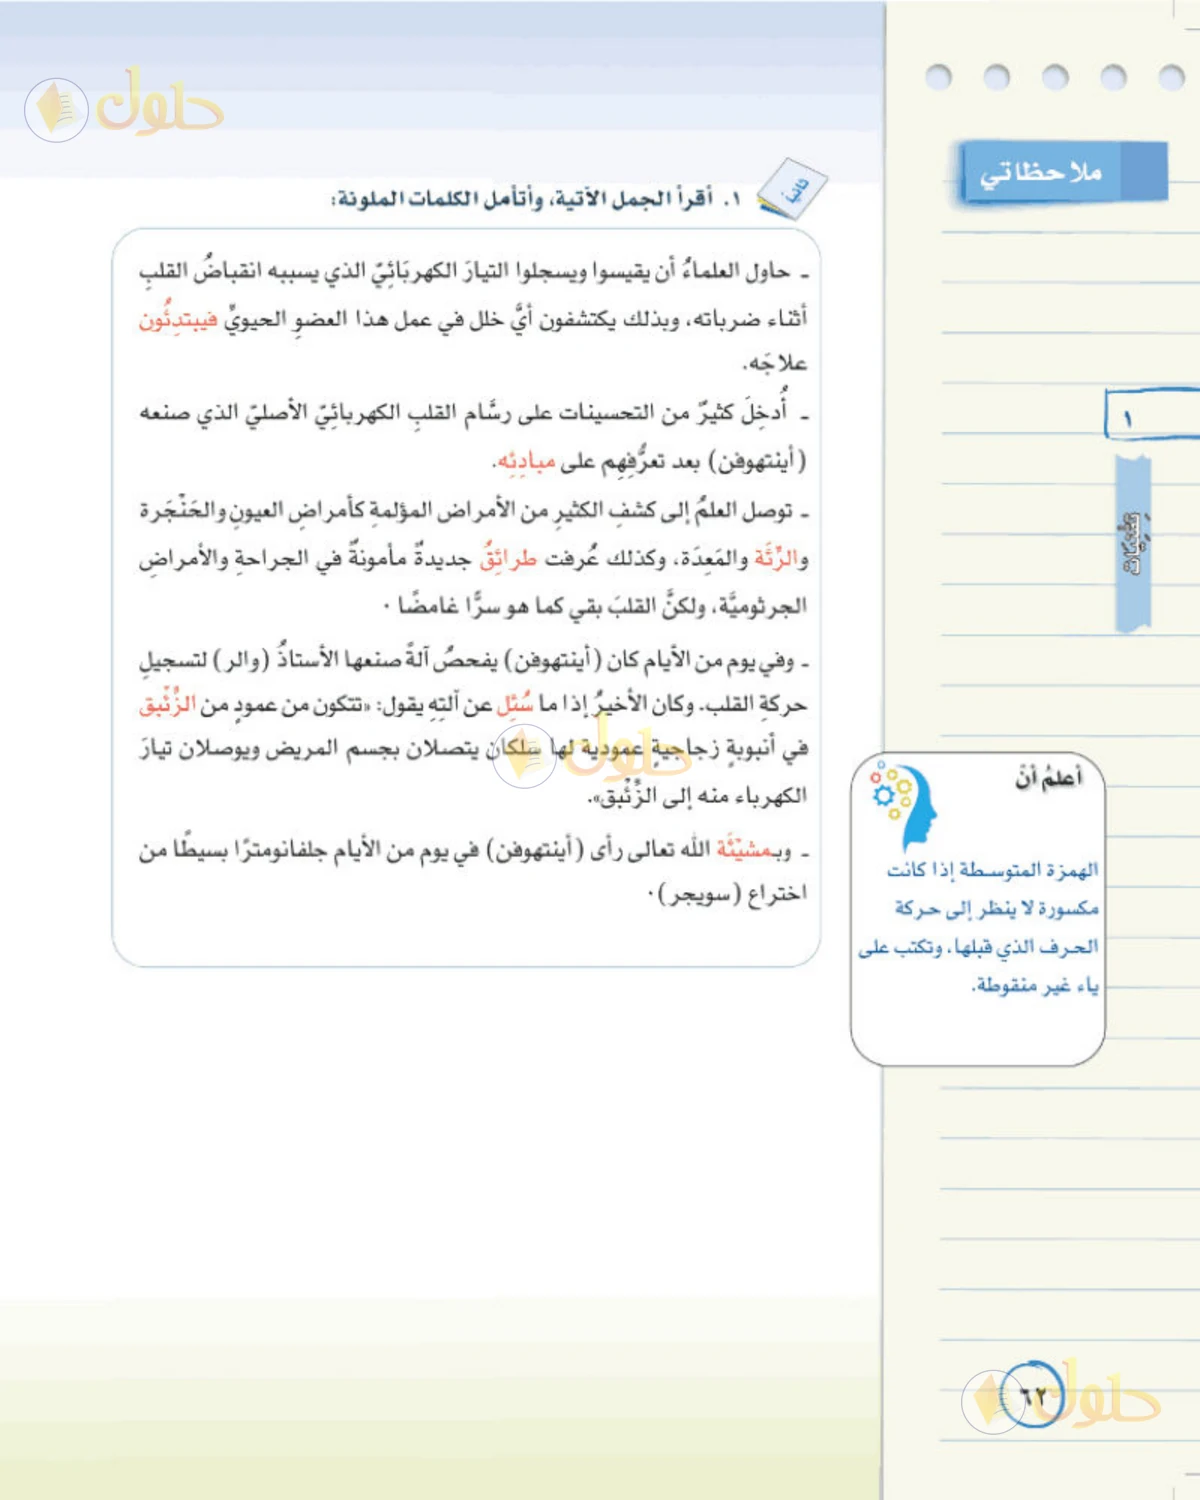This screenshot has height=1500, width=1200.
Task: Click the boxed number ١ in the margin
Action: point(1151,415)
